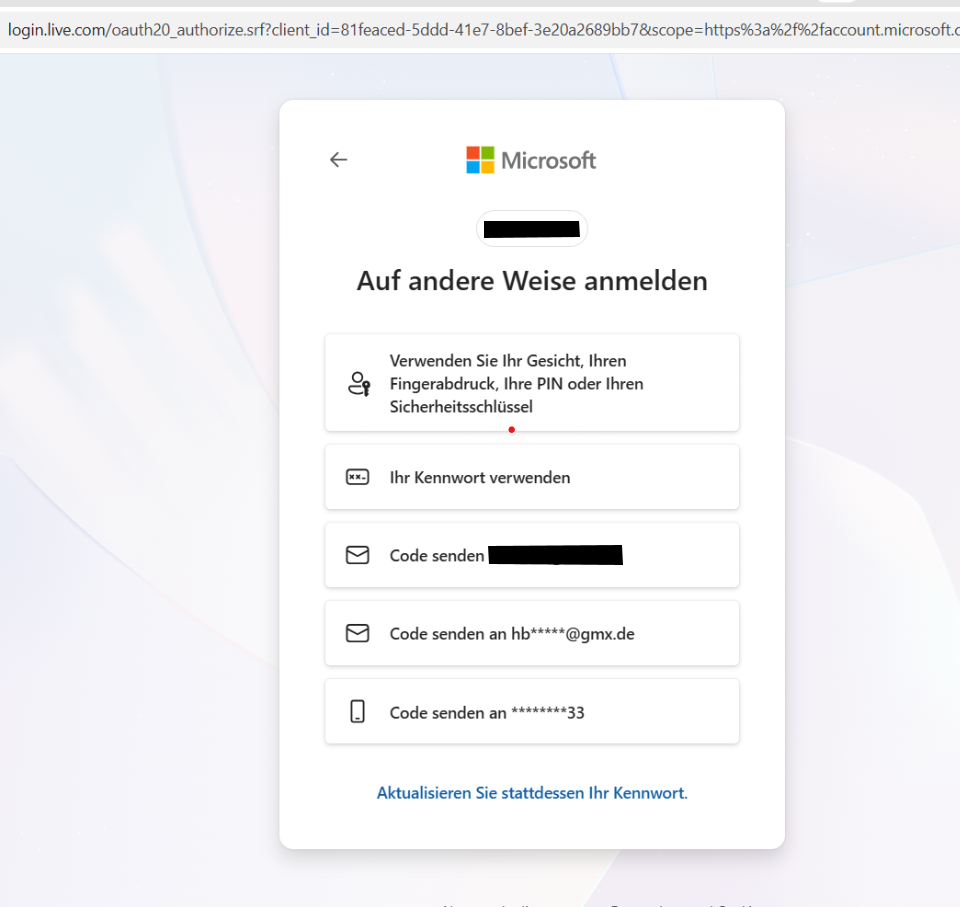Open 'Aktualisieren Sie stattdessen Ihr Kennwort' link
The image size is (960, 907).
pos(532,793)
